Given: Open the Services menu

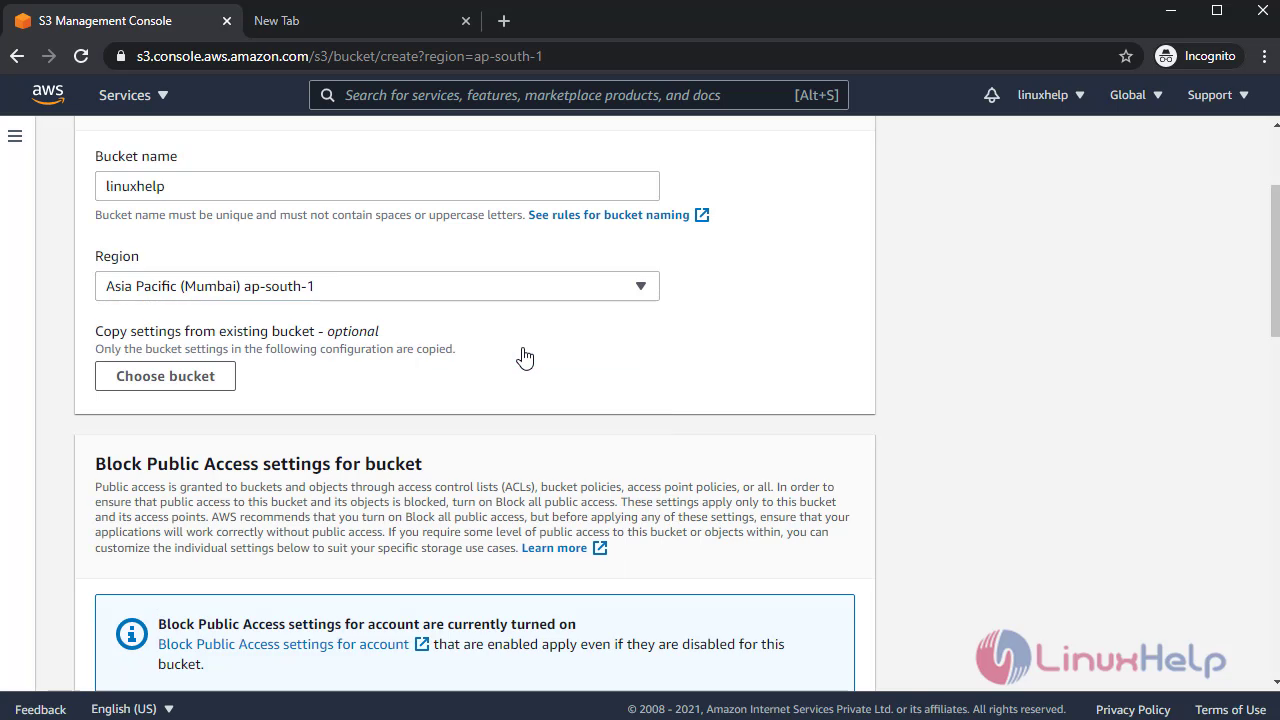Looking at the screenshot, I should pos(134,95).
